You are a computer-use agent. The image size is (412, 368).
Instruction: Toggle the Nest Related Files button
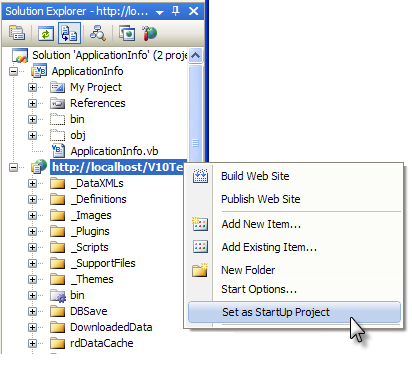click(x=69, y=33)
